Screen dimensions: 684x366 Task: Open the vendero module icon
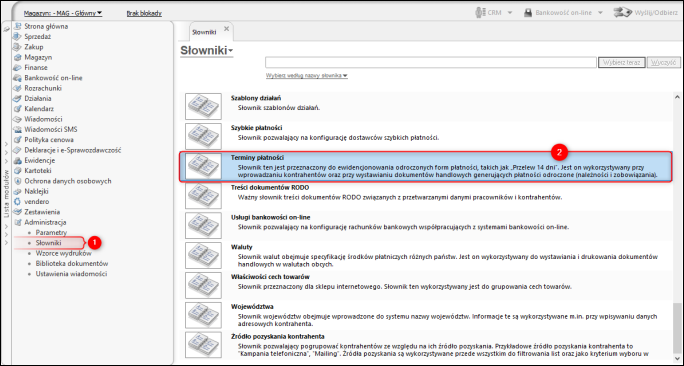17,202
